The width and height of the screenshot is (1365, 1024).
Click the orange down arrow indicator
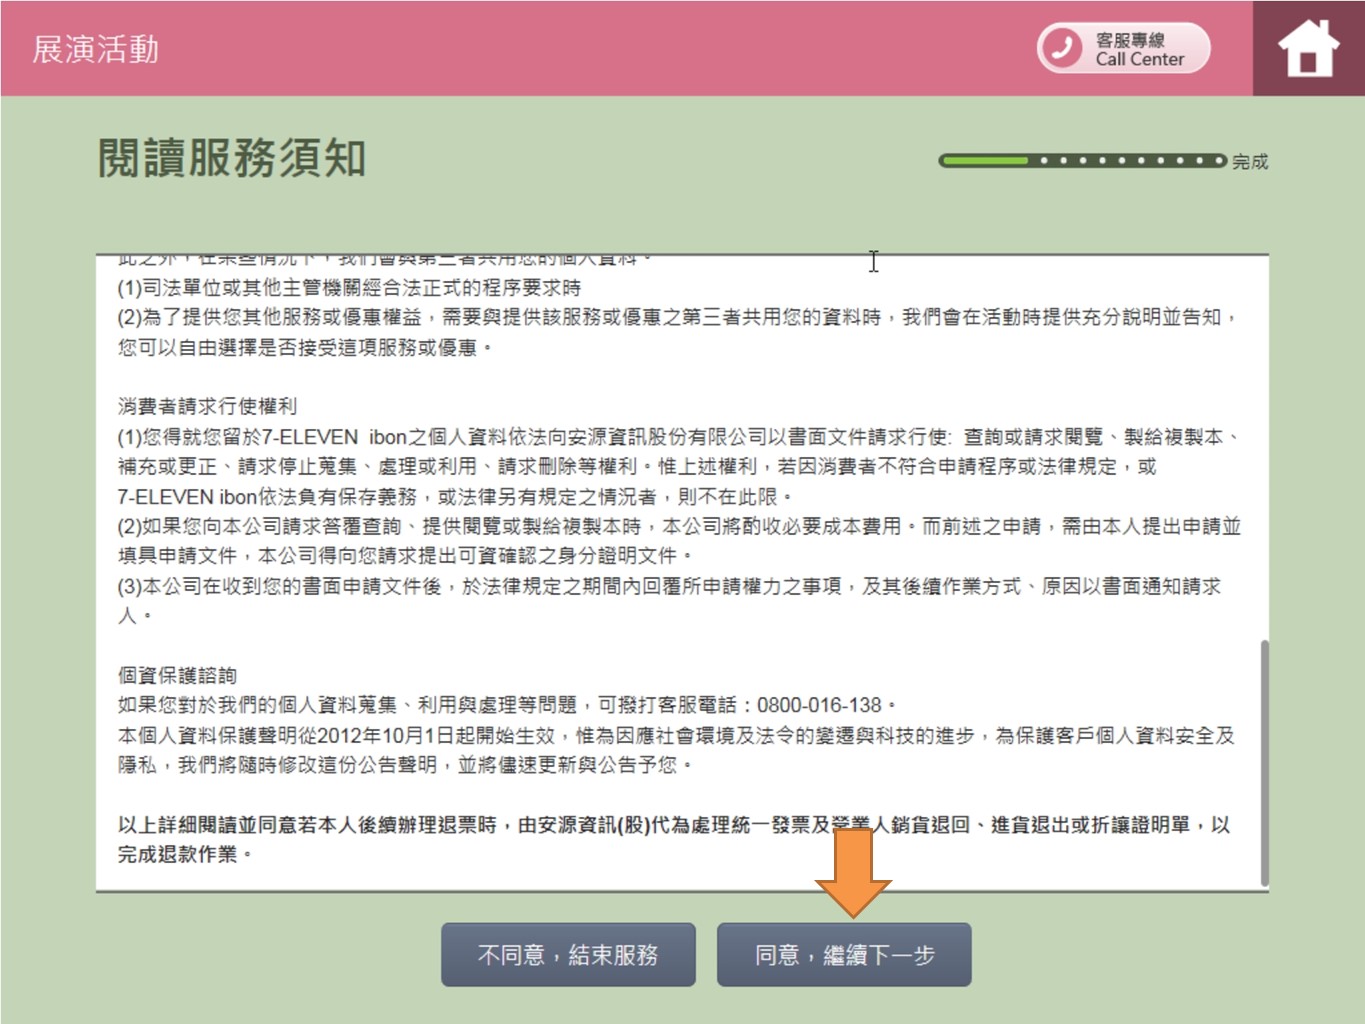click(x=852, y=870)
